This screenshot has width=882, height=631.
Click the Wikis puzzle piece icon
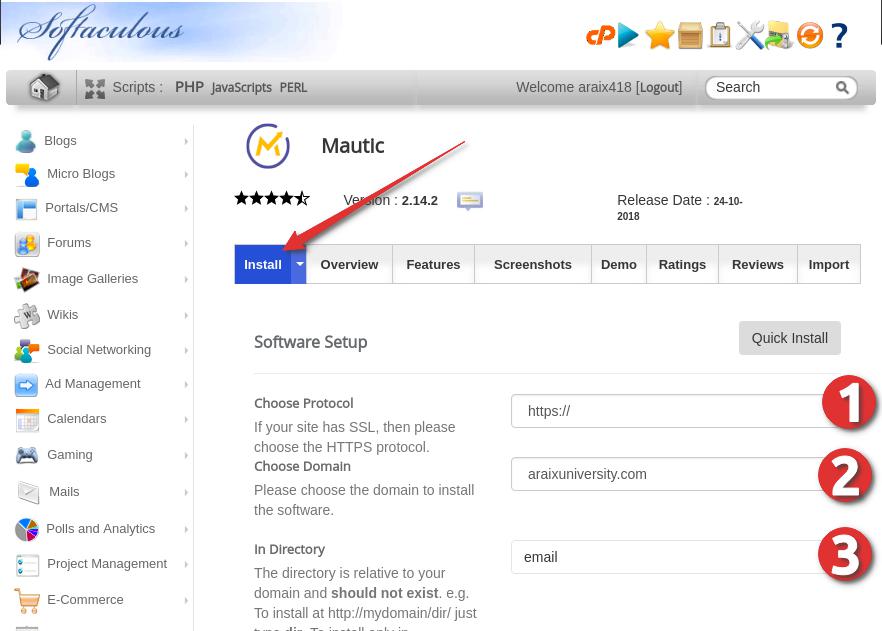[x=27, y=316]
